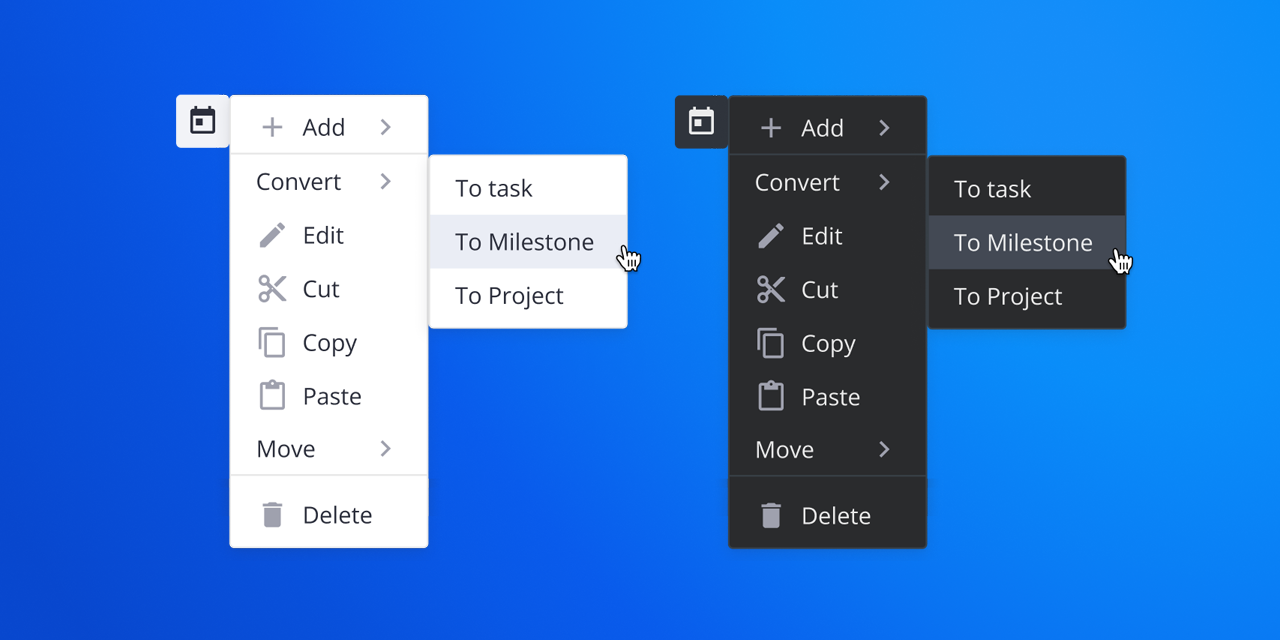Select To task in light submenu

[x=494, y=188]
